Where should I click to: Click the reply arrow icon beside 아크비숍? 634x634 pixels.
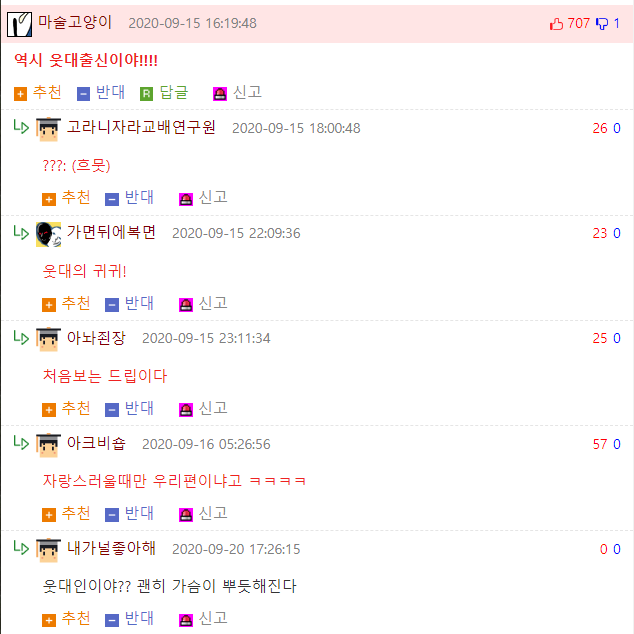click(21, 442)
